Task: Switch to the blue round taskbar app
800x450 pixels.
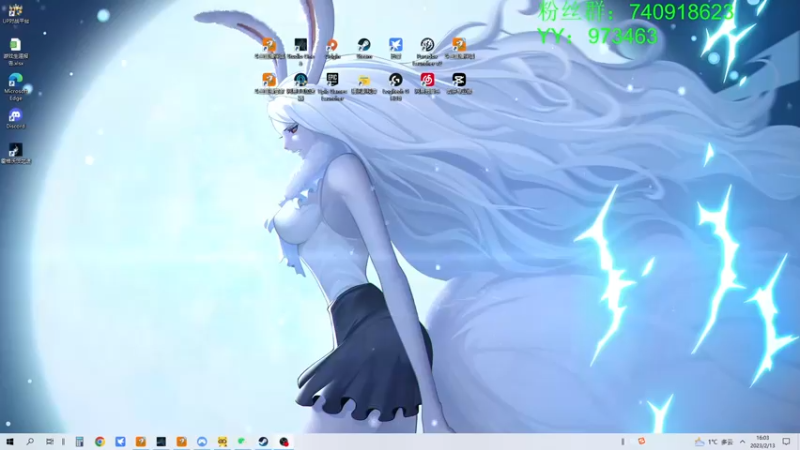Action: coord(202,442)
